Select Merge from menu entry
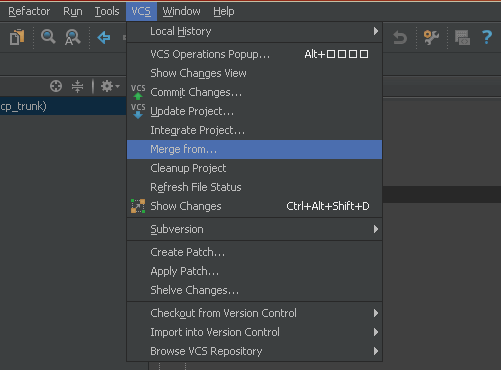Viewport: 501px width, 370px height. tap(254, 149)
